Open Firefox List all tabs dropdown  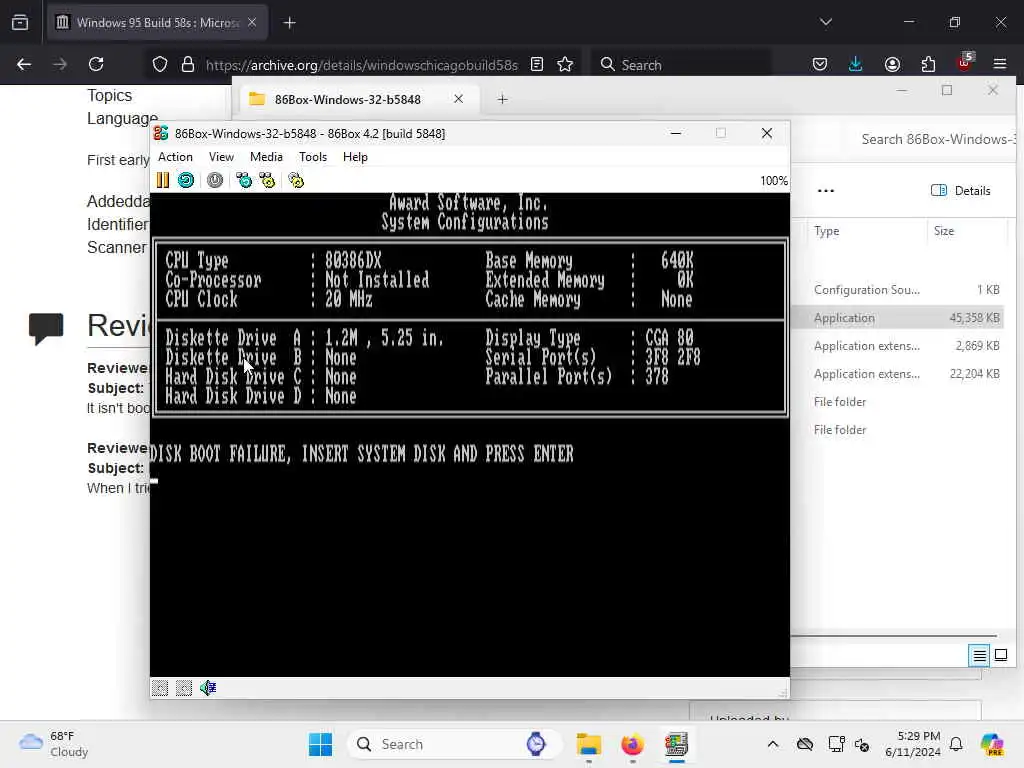point(826,22)
